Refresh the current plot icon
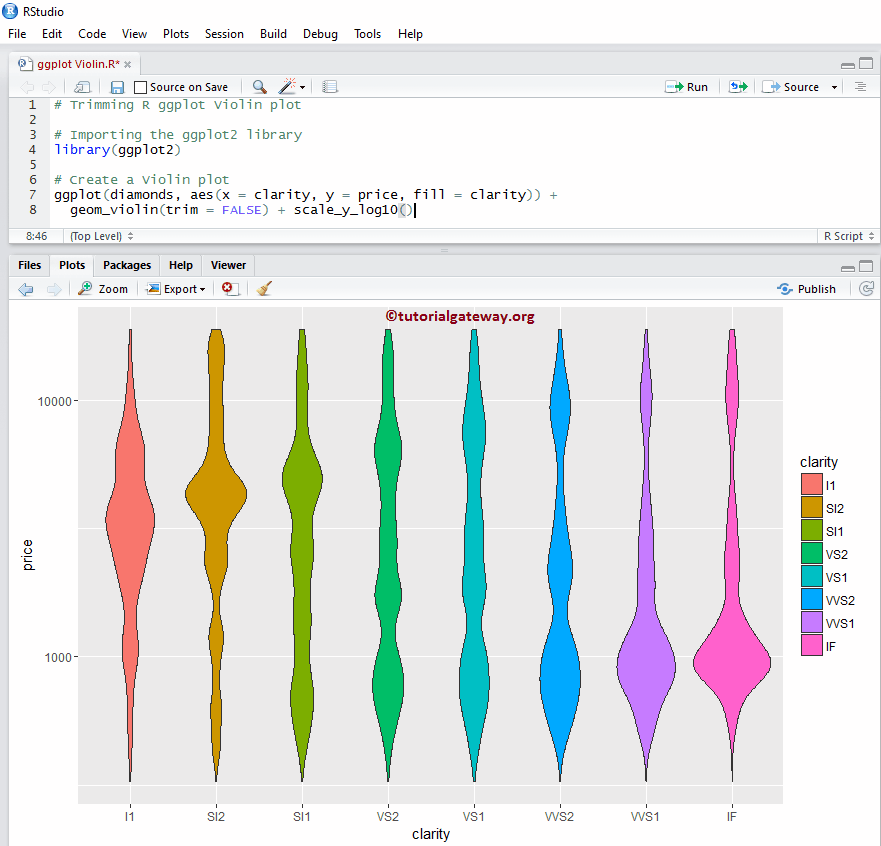Image resolution: width=881 pixels, height=846 pixels. [x=866, y=288]
